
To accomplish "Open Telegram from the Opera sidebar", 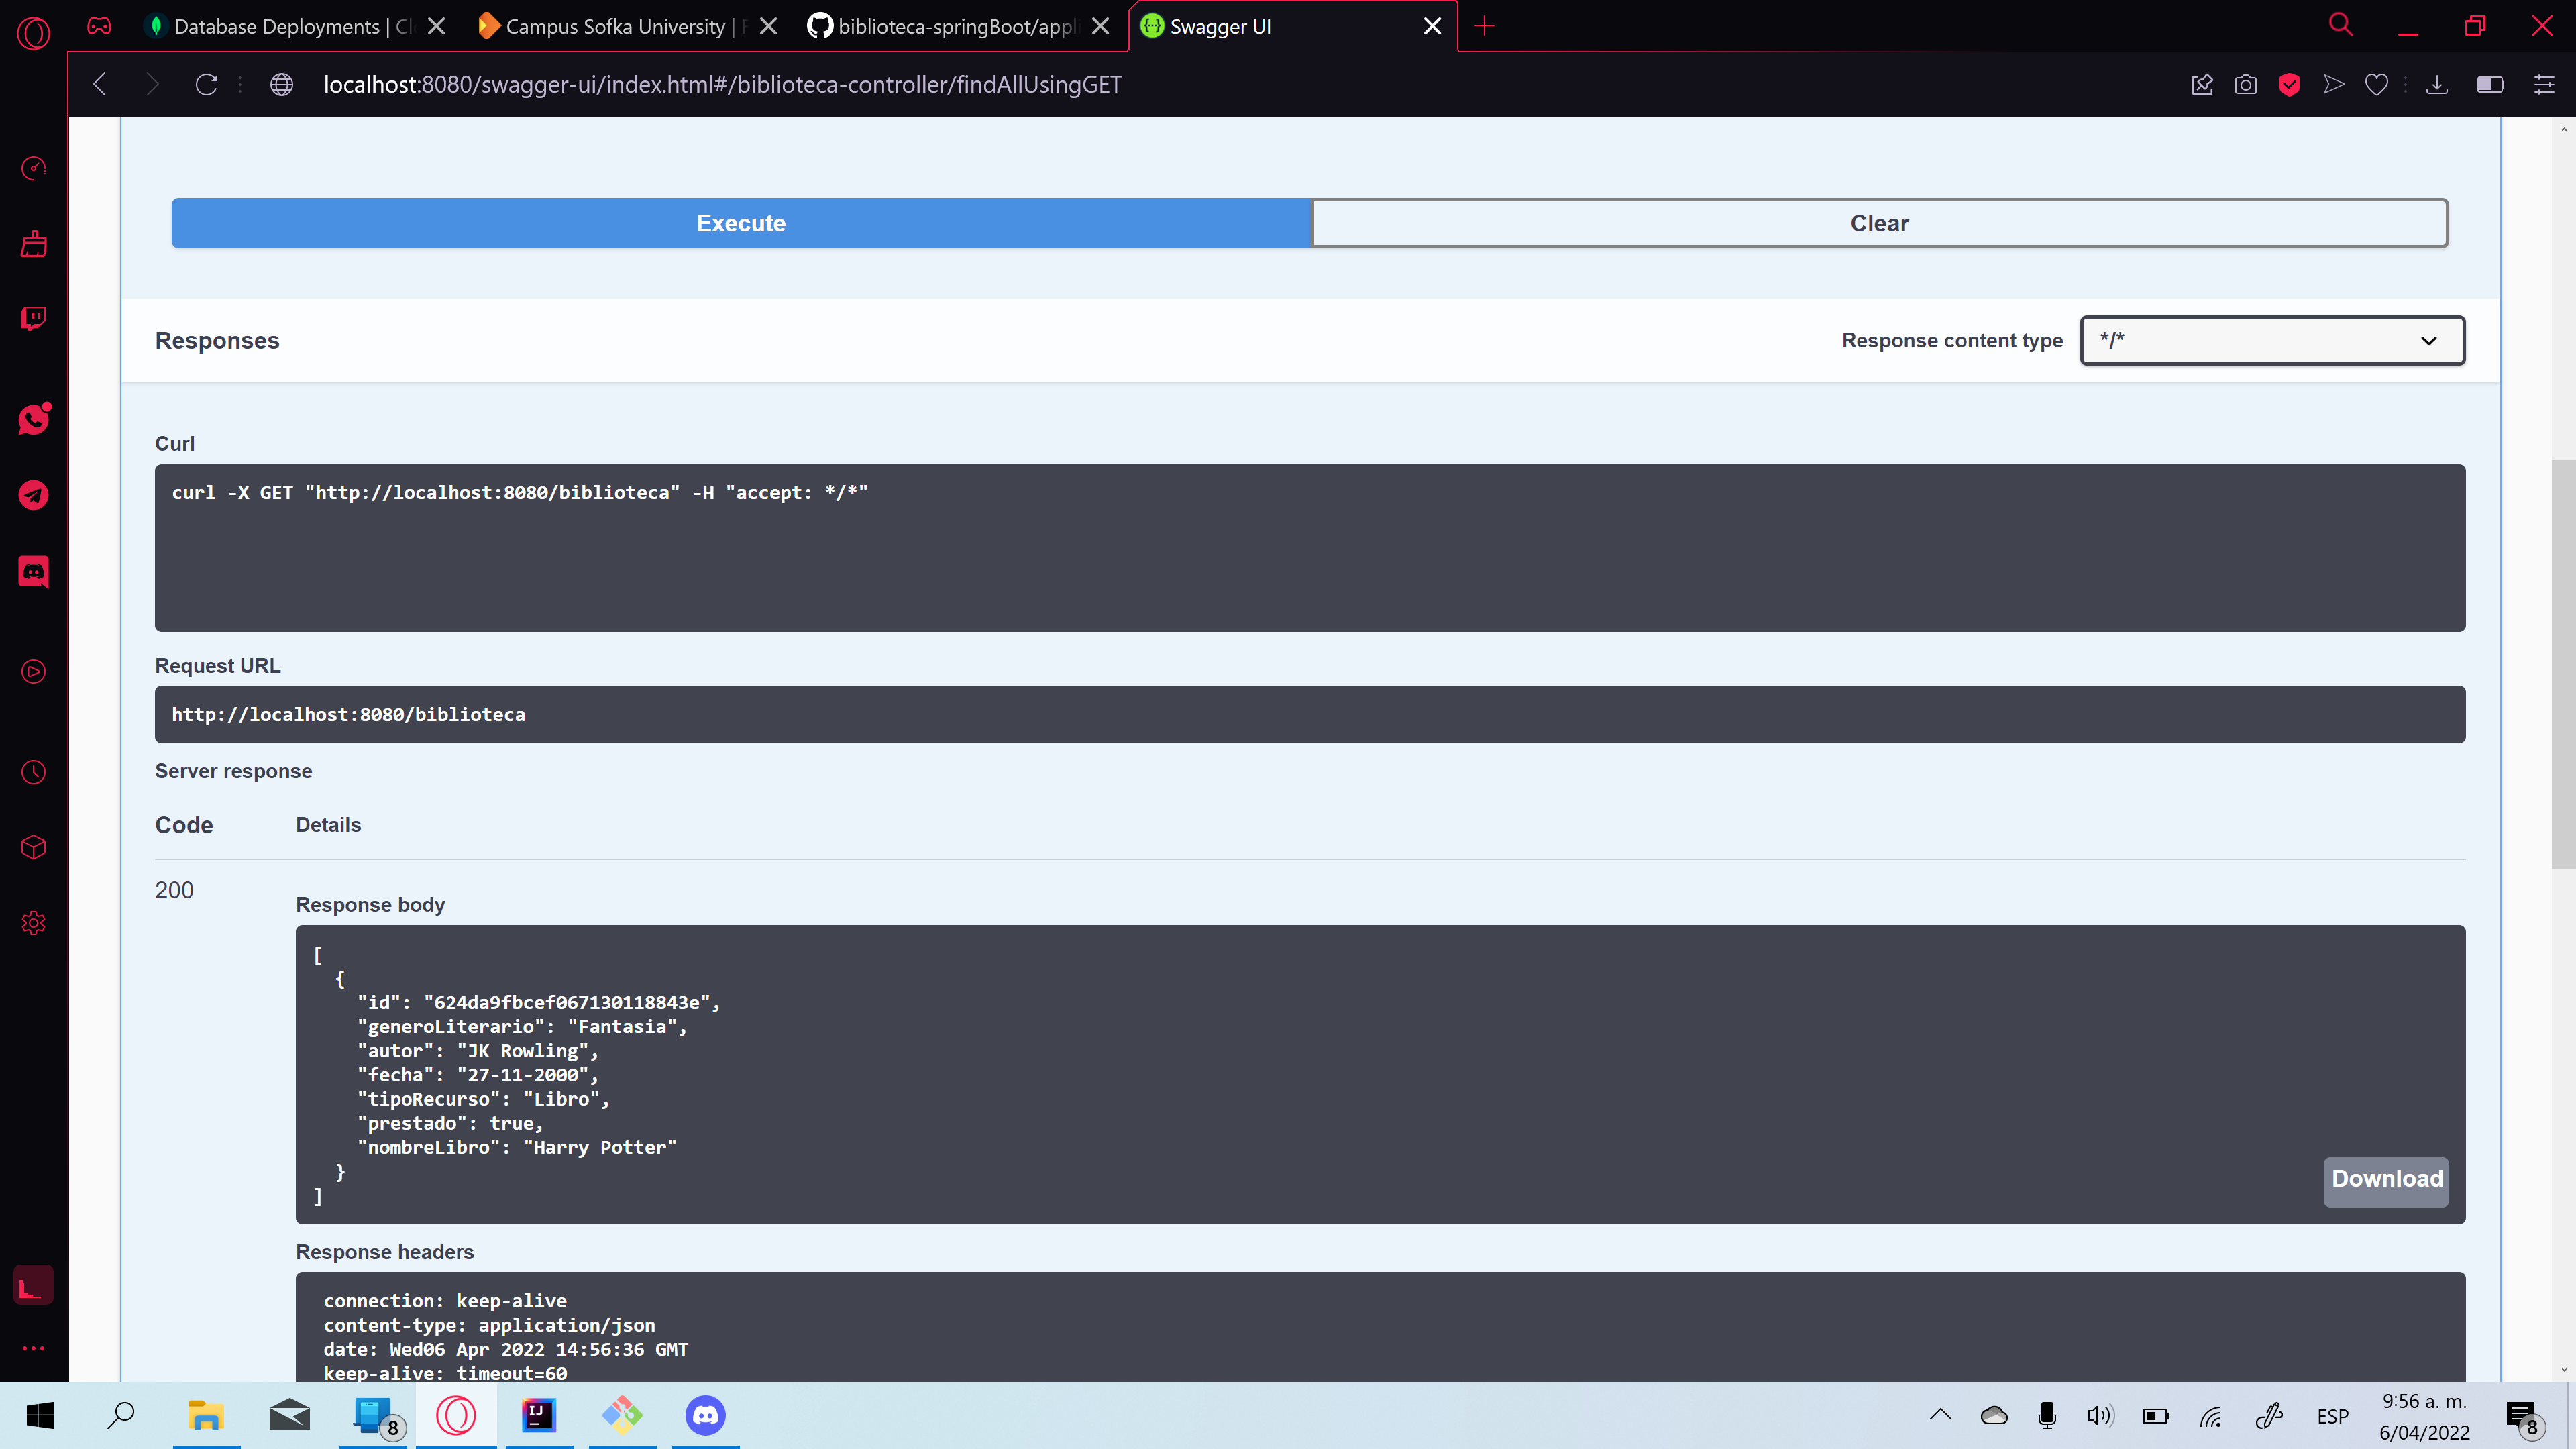I will point(33,495).
